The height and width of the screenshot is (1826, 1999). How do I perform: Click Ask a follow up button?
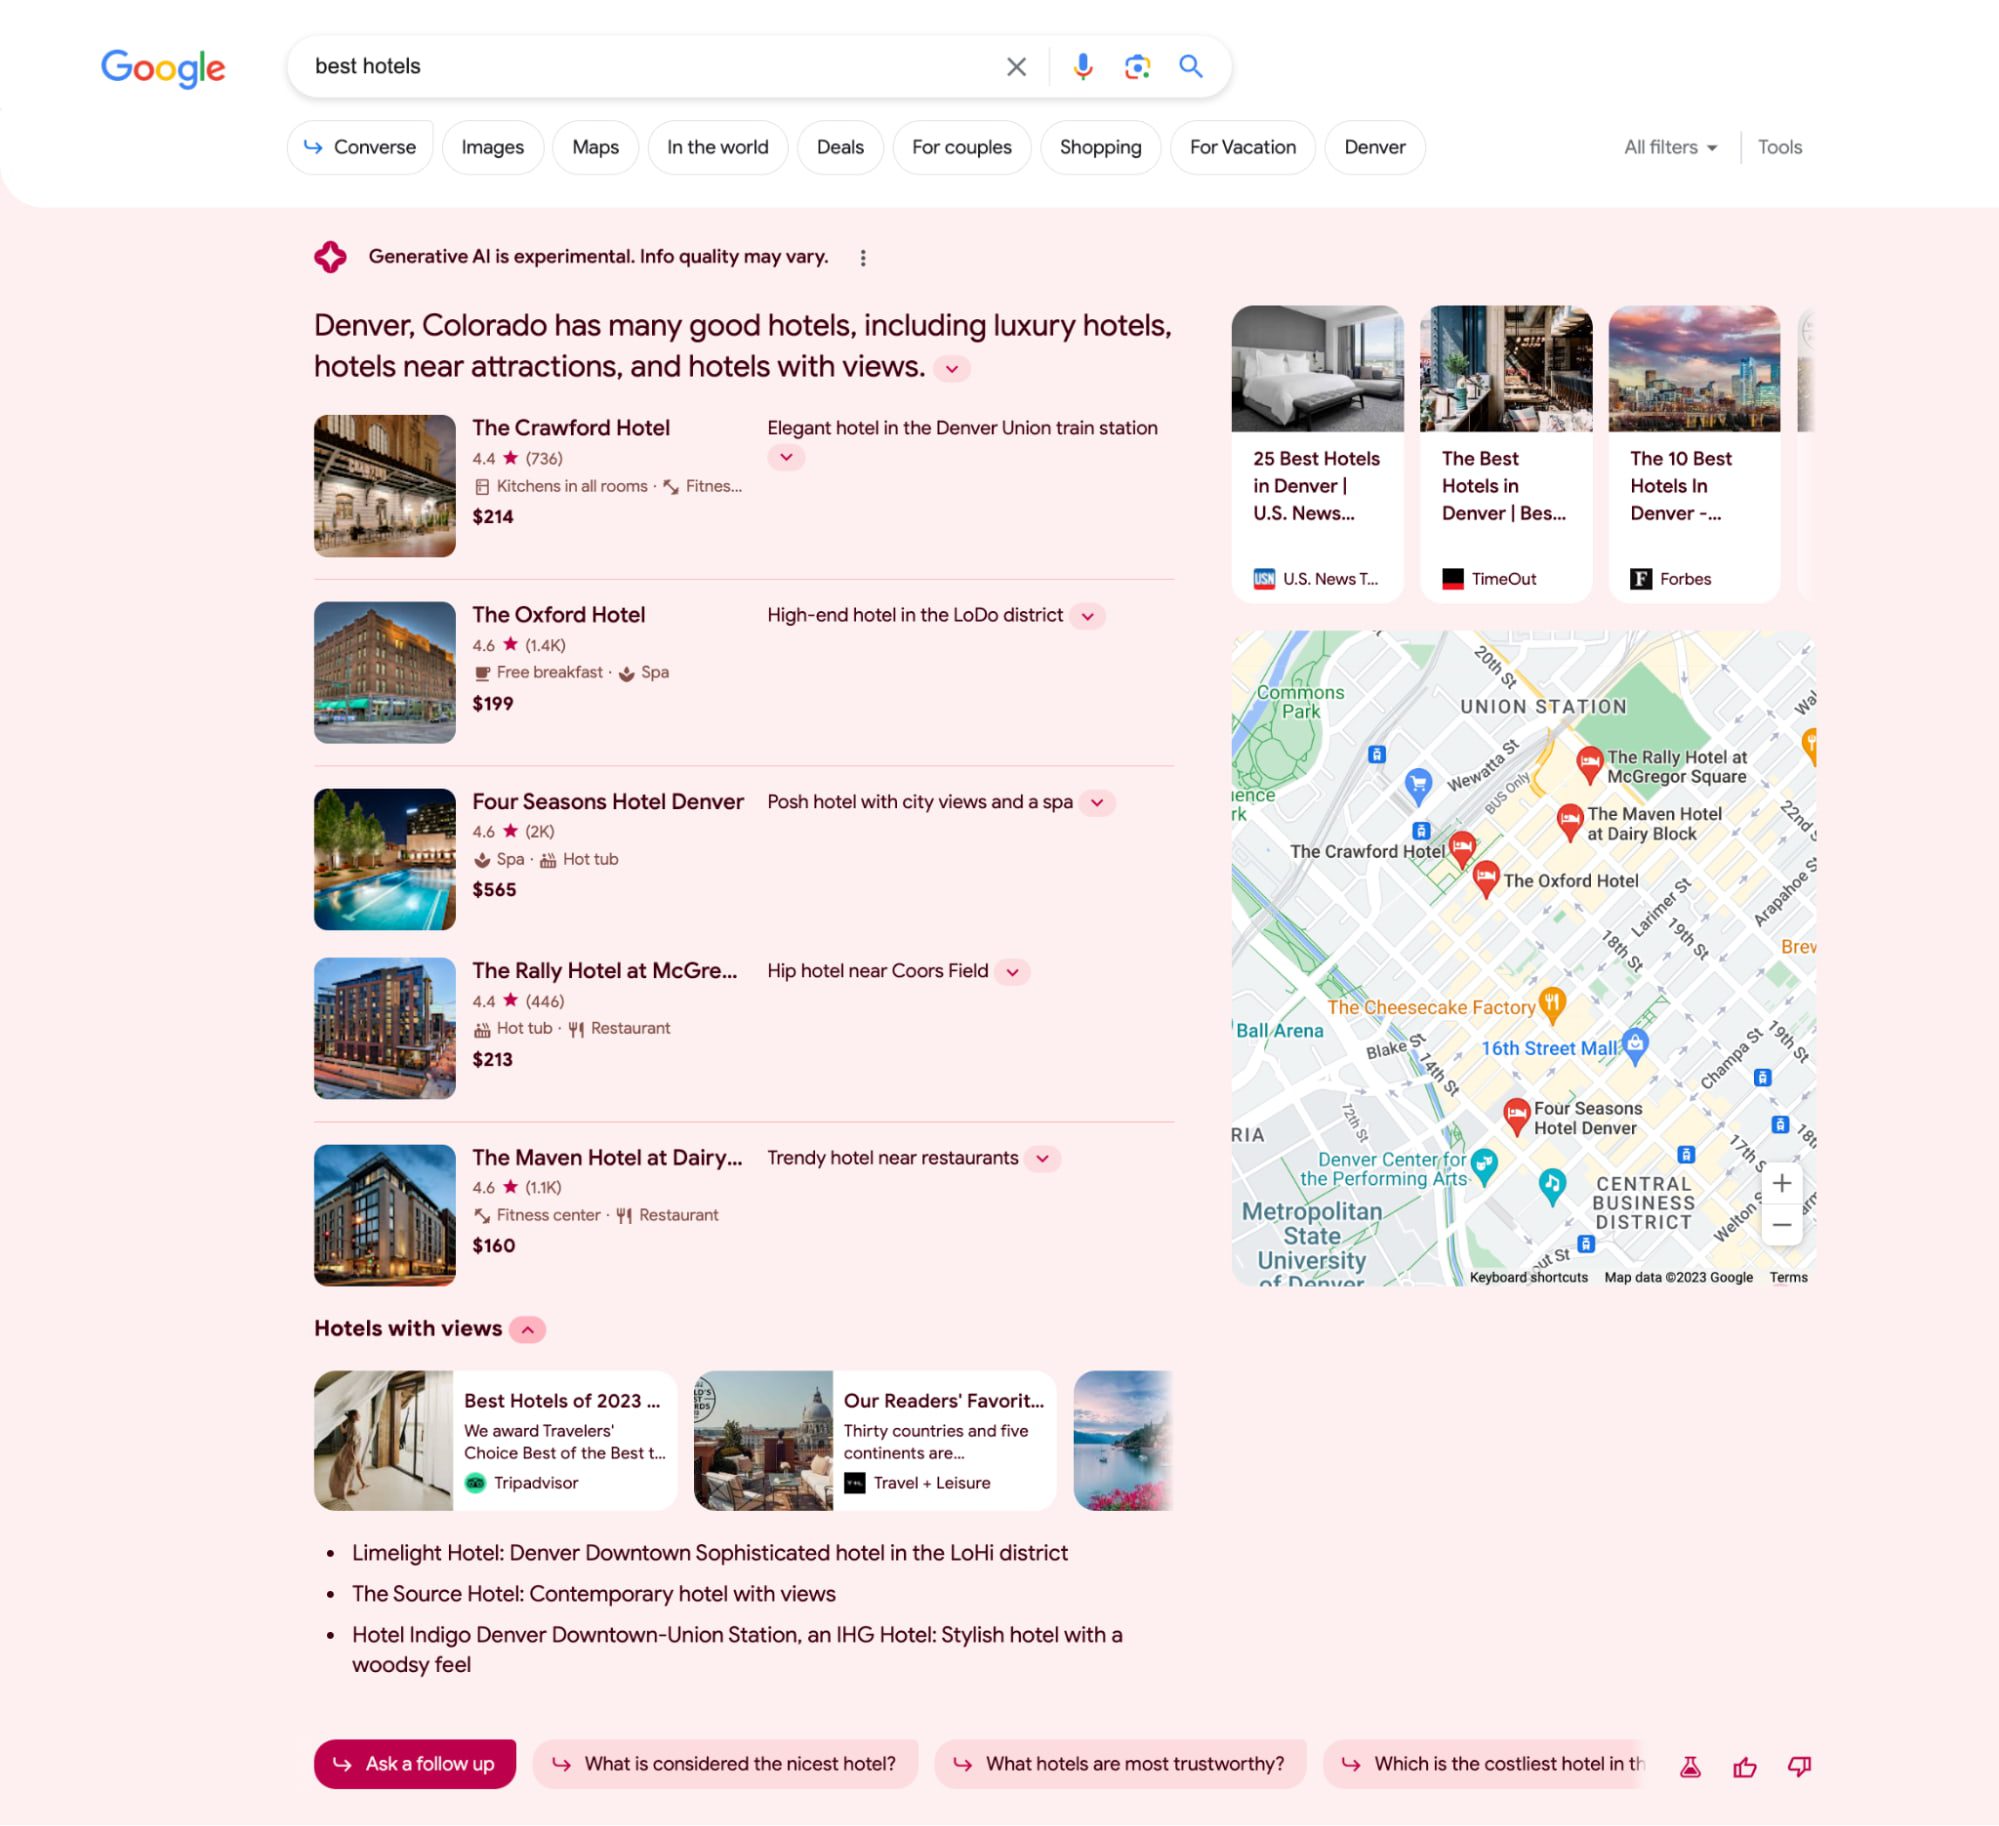[x=415, y=1764]
